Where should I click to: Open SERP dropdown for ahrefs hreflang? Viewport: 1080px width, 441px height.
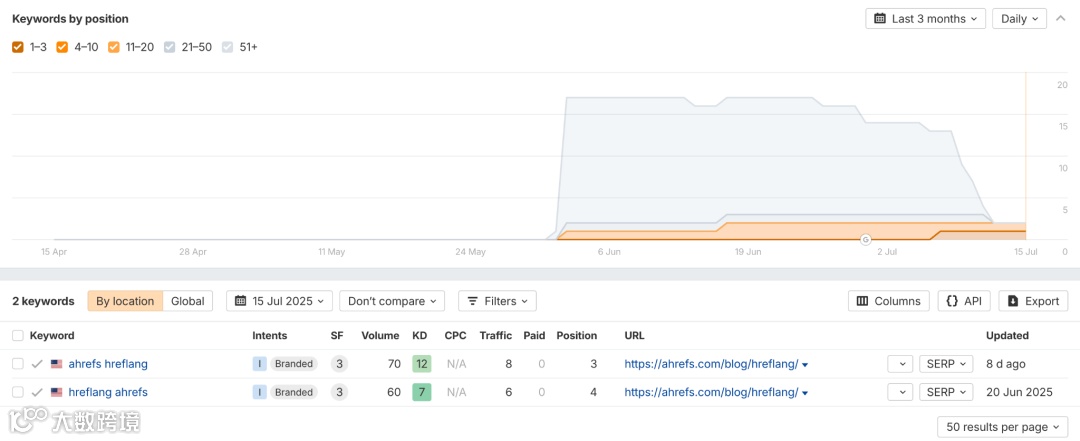click(946, 364)
